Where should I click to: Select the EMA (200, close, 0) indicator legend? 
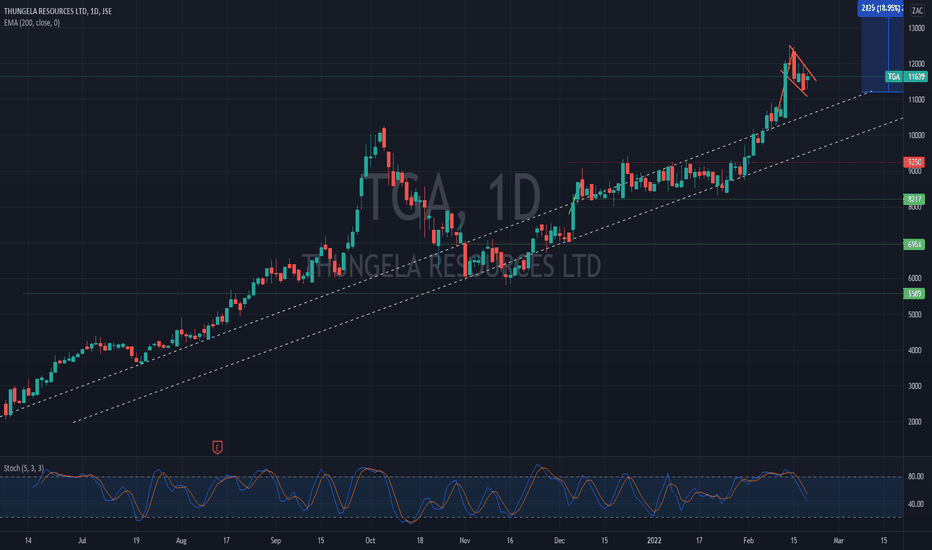(32, 23)
